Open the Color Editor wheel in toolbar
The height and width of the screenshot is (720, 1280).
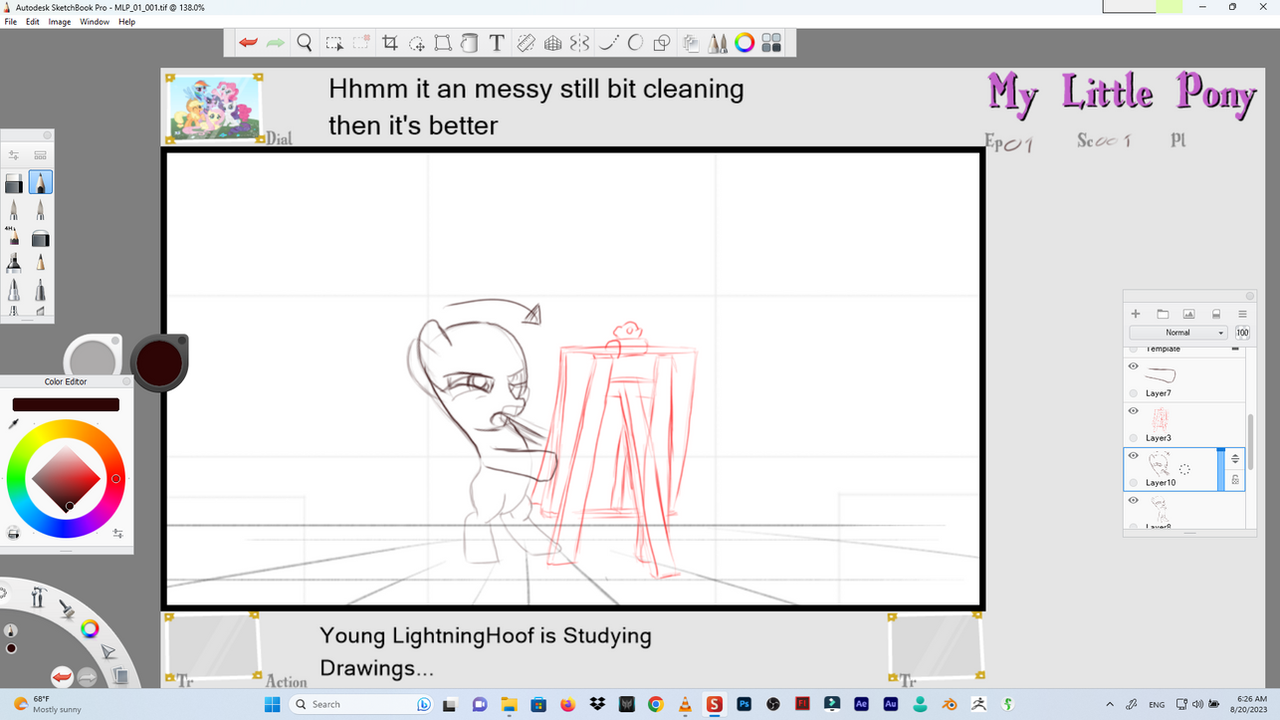[744, 43]
